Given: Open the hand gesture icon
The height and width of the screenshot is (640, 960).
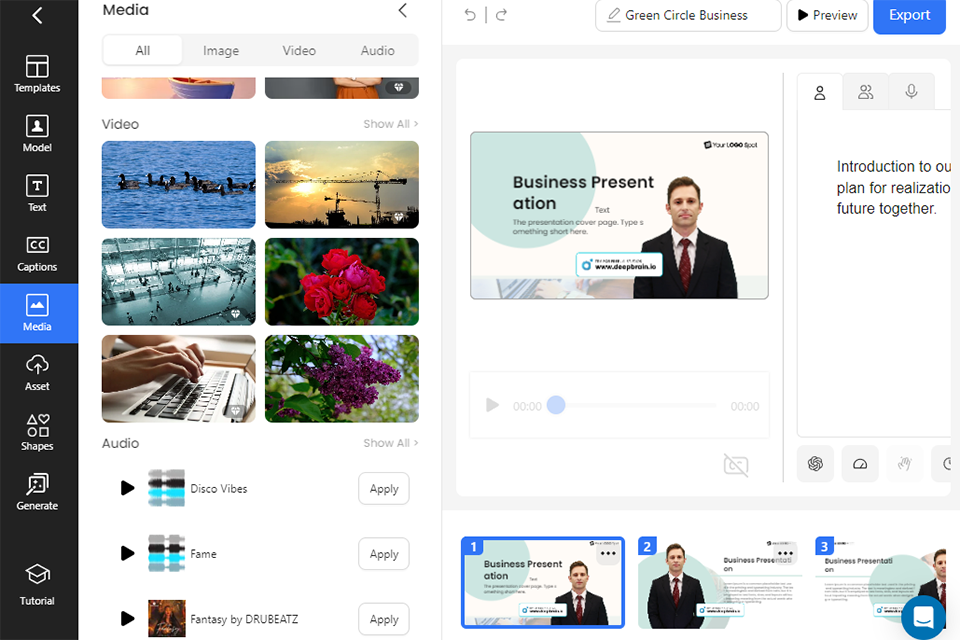Looking at the screenshot, I should pos(905,464).
